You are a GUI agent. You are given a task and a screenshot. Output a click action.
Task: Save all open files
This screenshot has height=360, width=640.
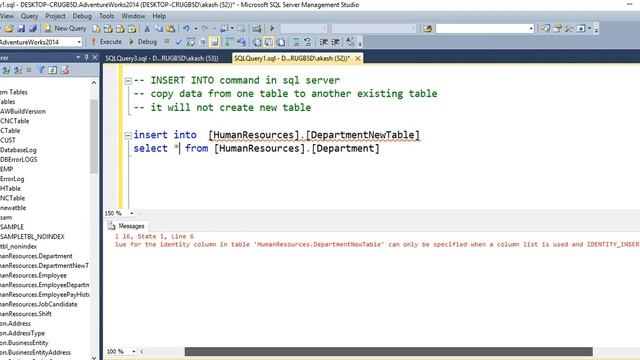tap(33, 29)
